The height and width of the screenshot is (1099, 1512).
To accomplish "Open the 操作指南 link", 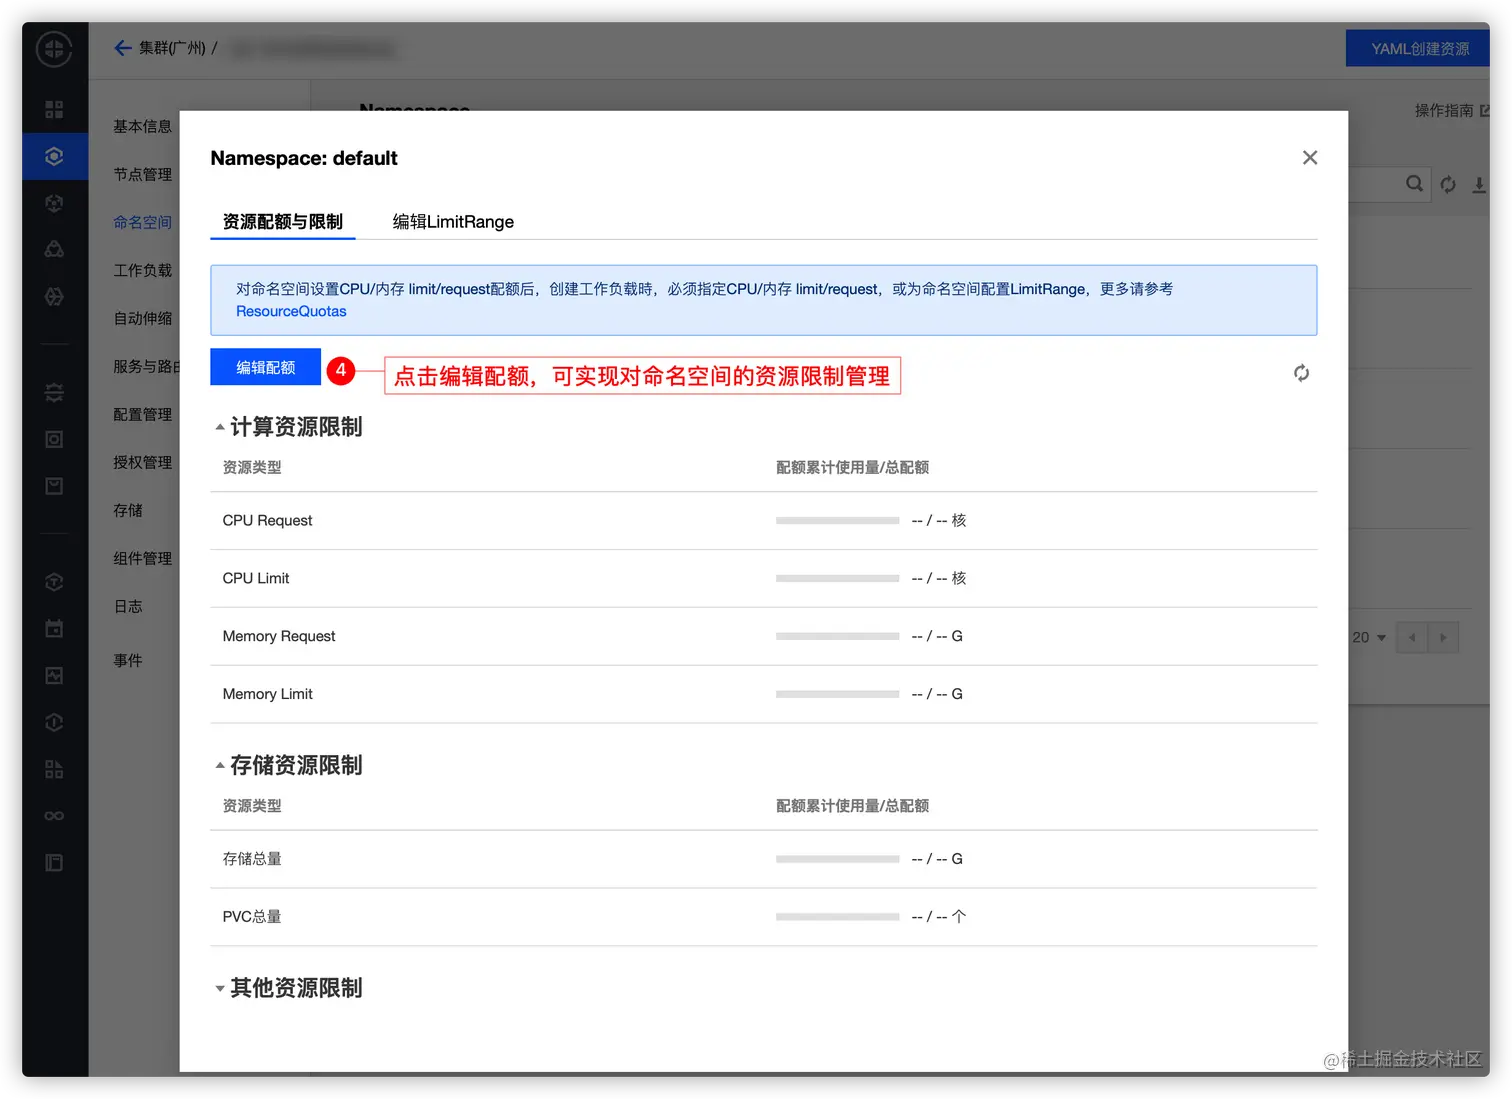I will tap(1452, 110).
